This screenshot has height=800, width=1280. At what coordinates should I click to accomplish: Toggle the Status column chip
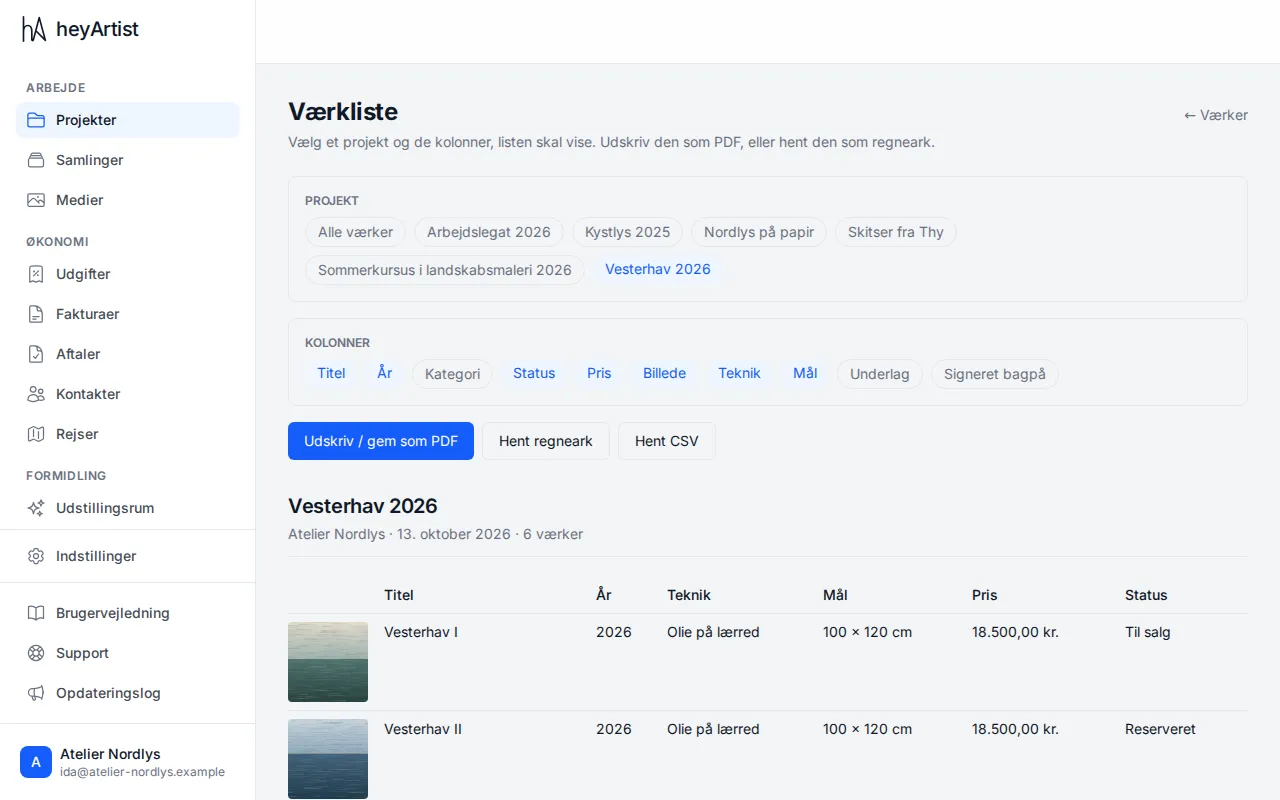[534, 373]
